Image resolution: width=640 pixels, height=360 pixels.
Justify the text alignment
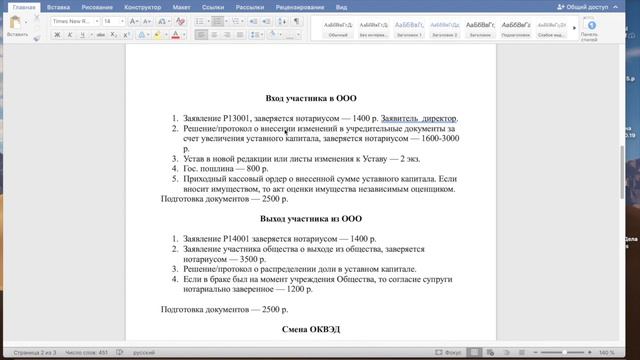coord(240,35)
